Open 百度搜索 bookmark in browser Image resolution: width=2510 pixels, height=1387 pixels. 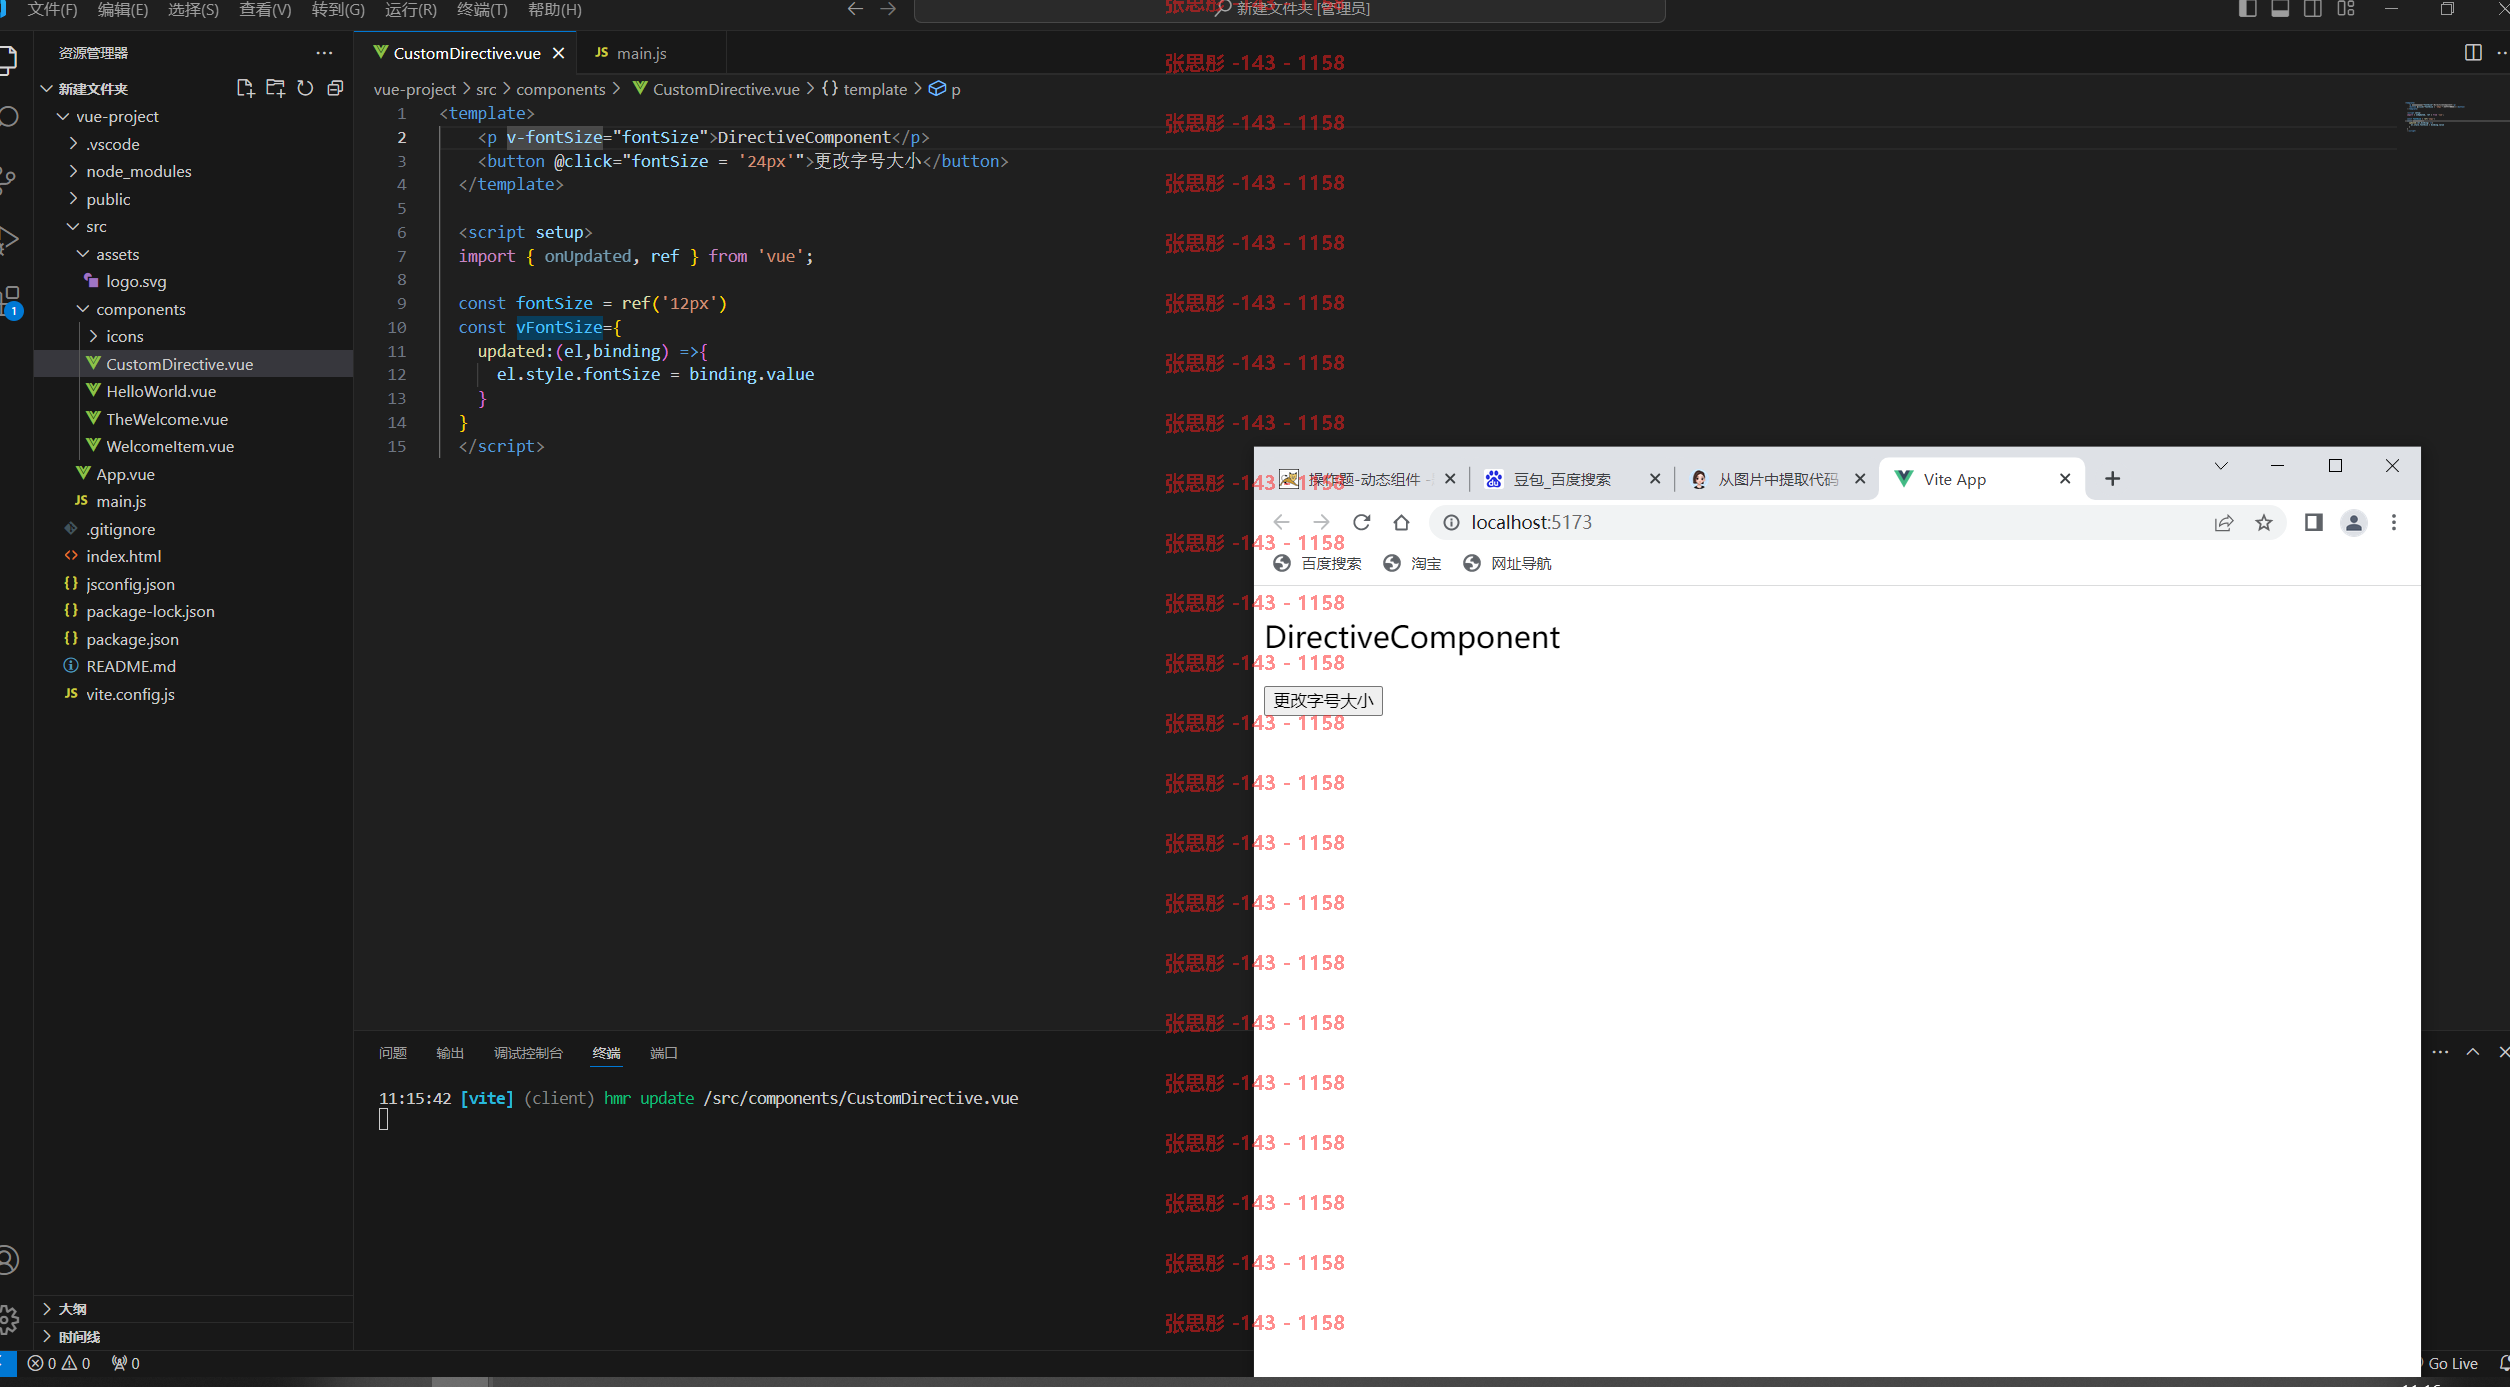click(x=1317, y=564)
